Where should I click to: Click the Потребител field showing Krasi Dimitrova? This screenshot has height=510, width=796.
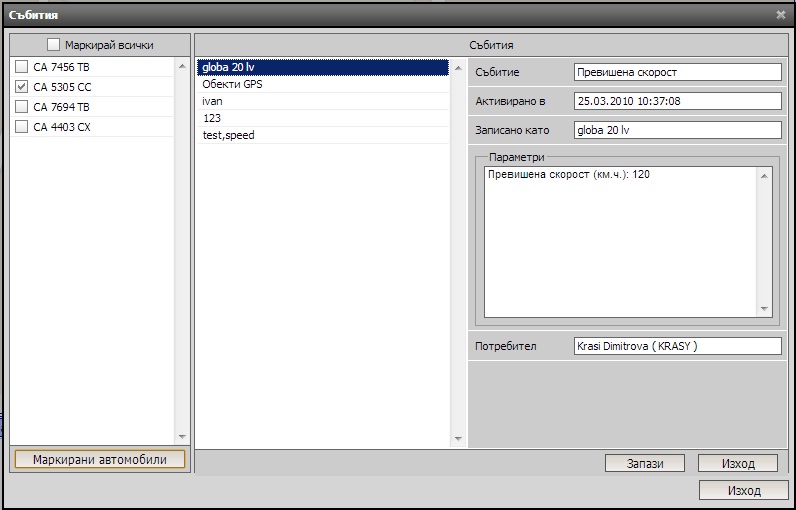pos(678,346)
